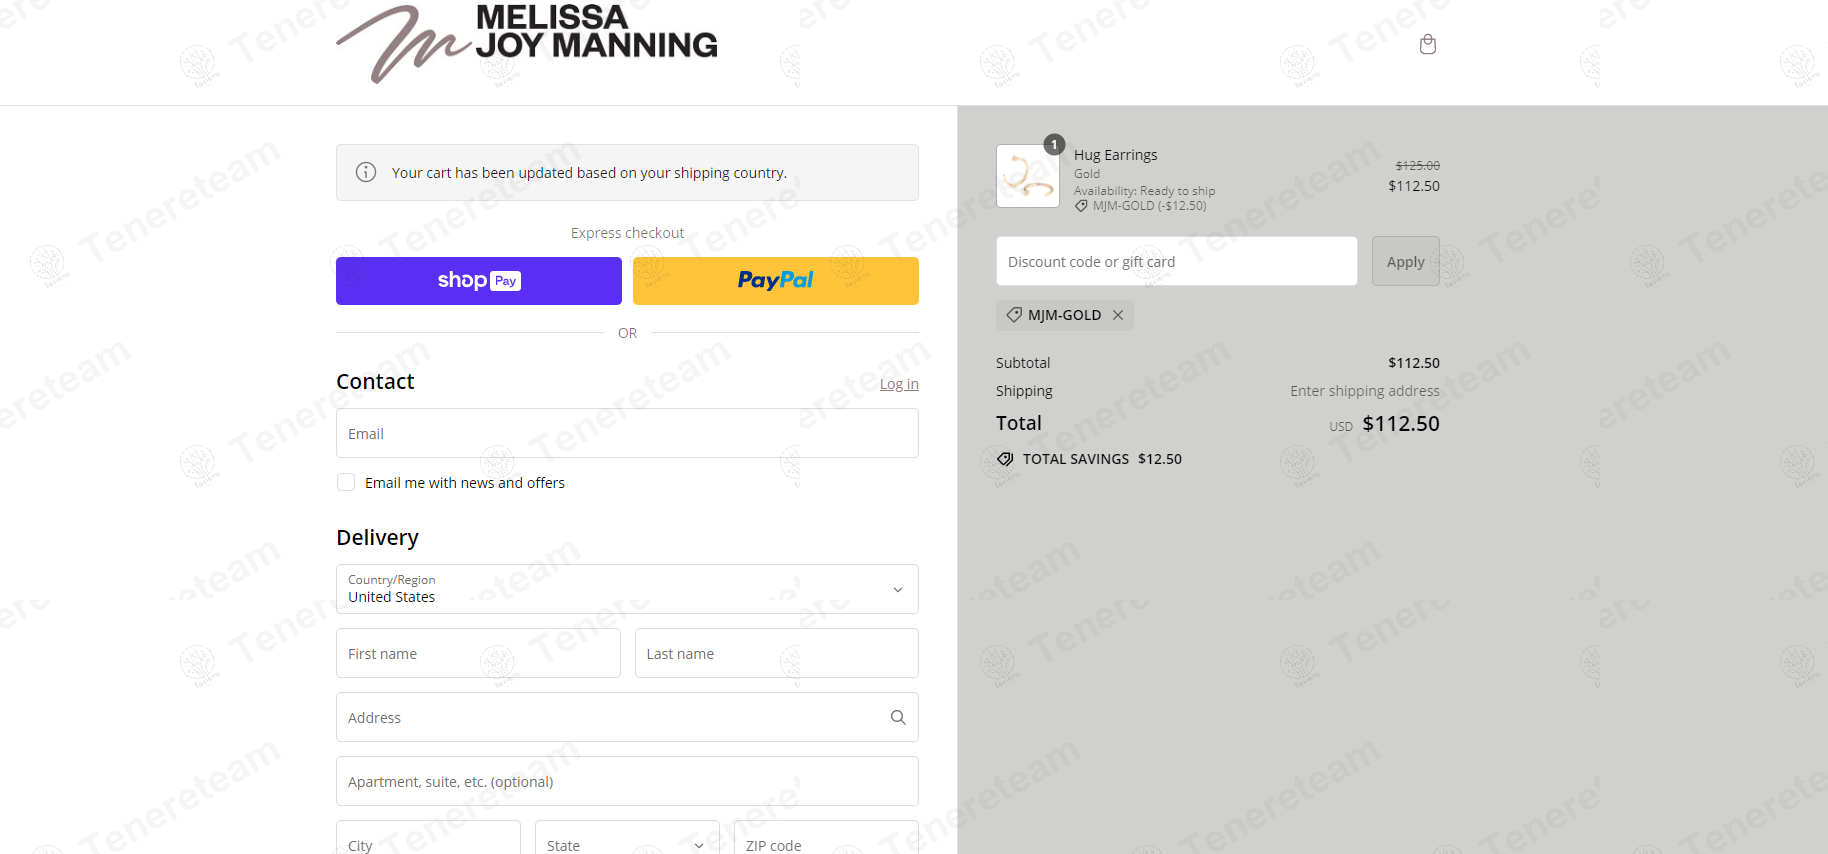Pay with Shop Pay express button

[479, 281]
